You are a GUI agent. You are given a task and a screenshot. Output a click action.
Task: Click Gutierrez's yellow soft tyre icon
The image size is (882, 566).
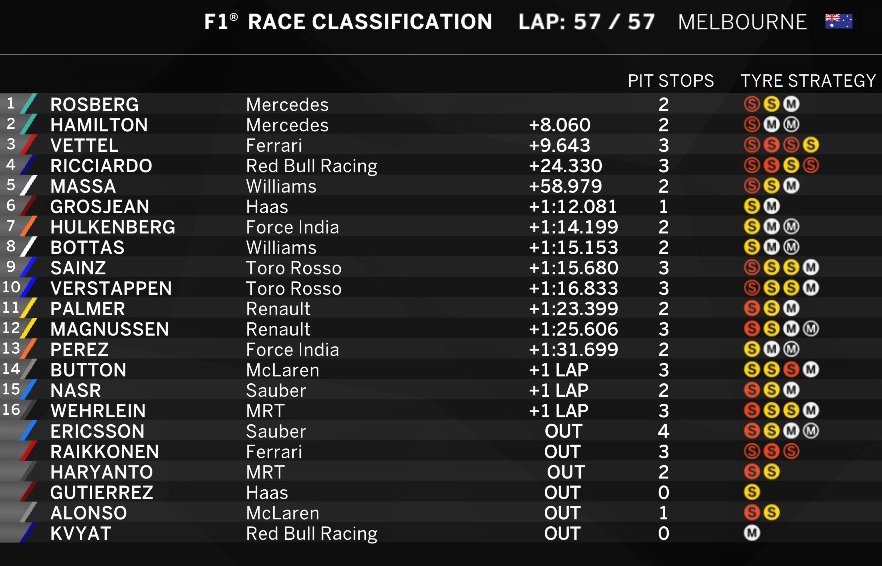coord(752,492)
